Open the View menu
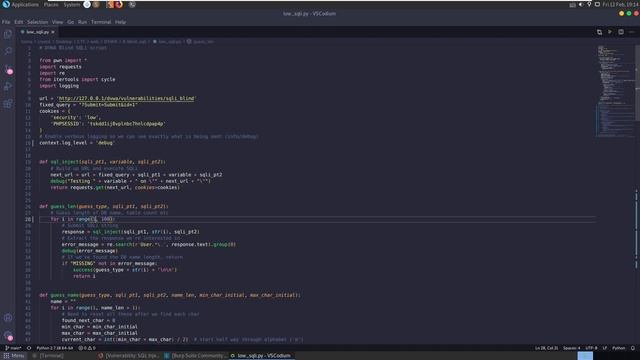This screenshot has width=640, height=360. coord(57,22)
